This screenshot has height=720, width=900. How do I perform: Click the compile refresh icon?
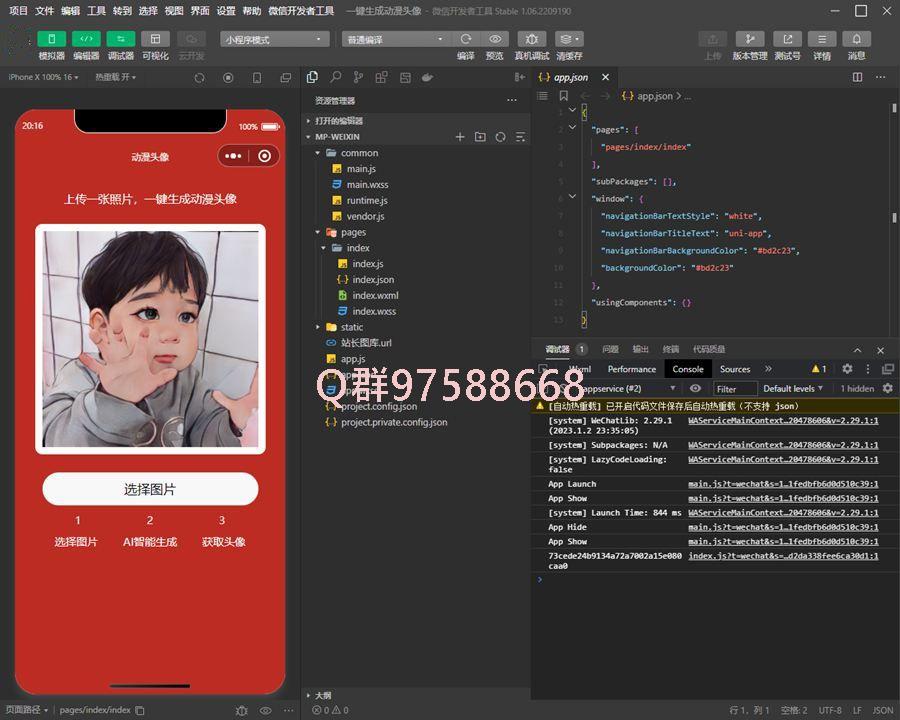click(465, 39)
